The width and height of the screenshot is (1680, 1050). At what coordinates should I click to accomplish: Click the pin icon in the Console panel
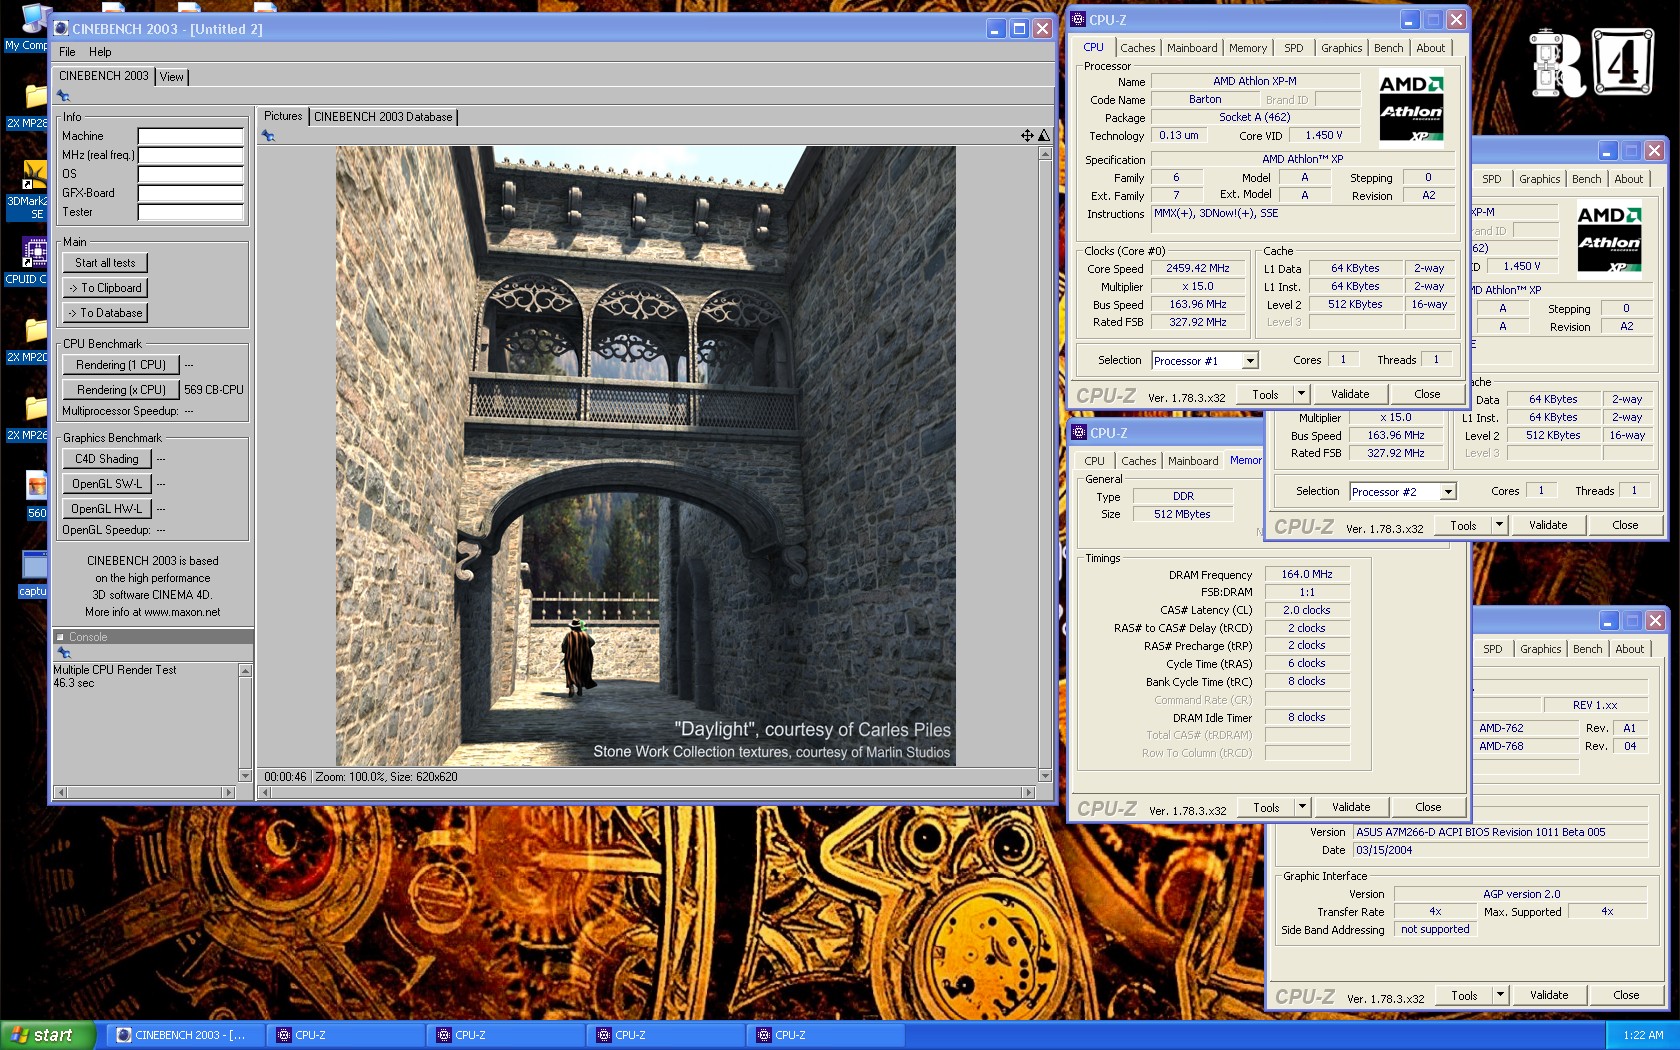point(64,653)
